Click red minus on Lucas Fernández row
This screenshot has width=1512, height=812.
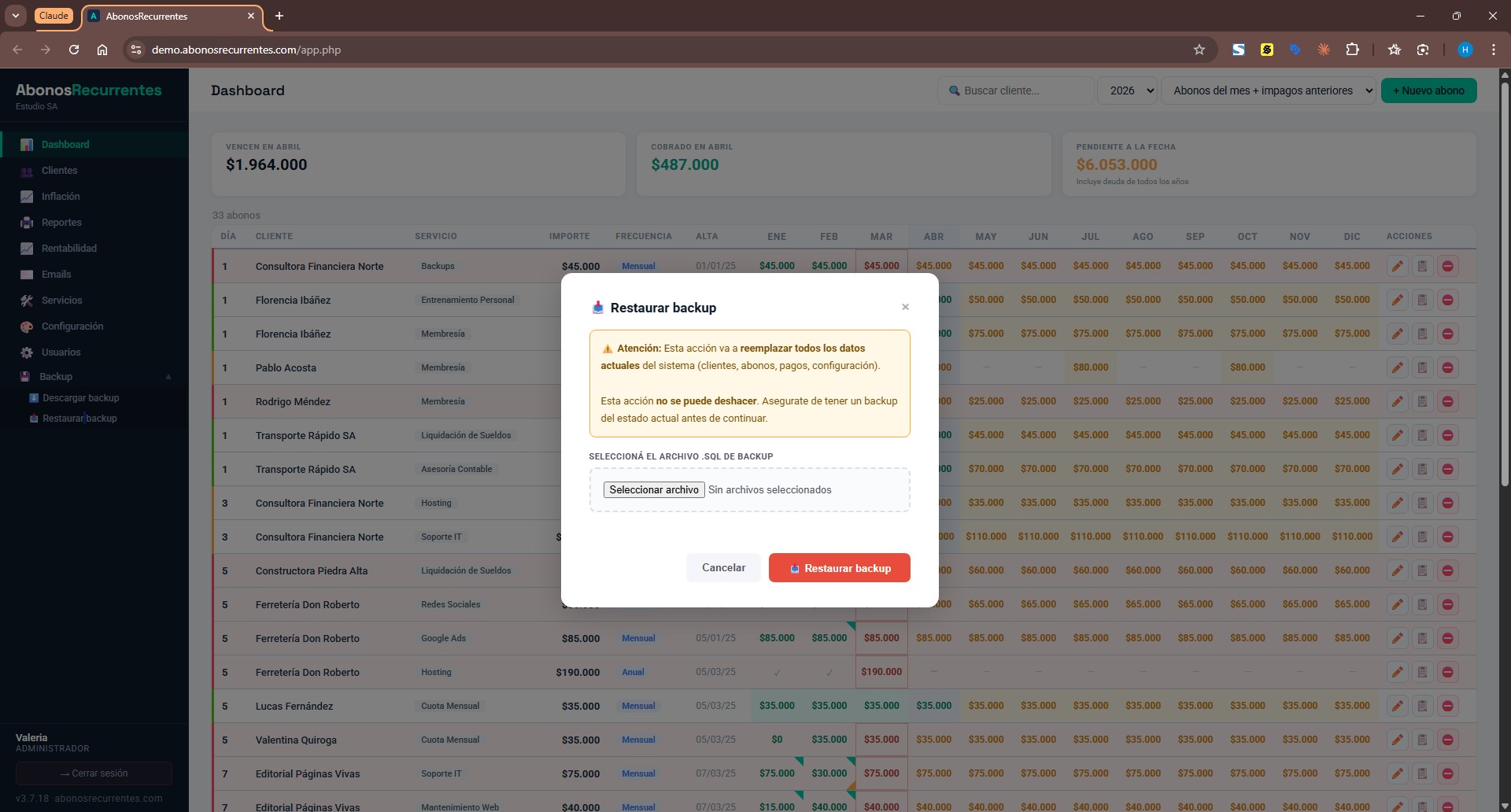1447,706
